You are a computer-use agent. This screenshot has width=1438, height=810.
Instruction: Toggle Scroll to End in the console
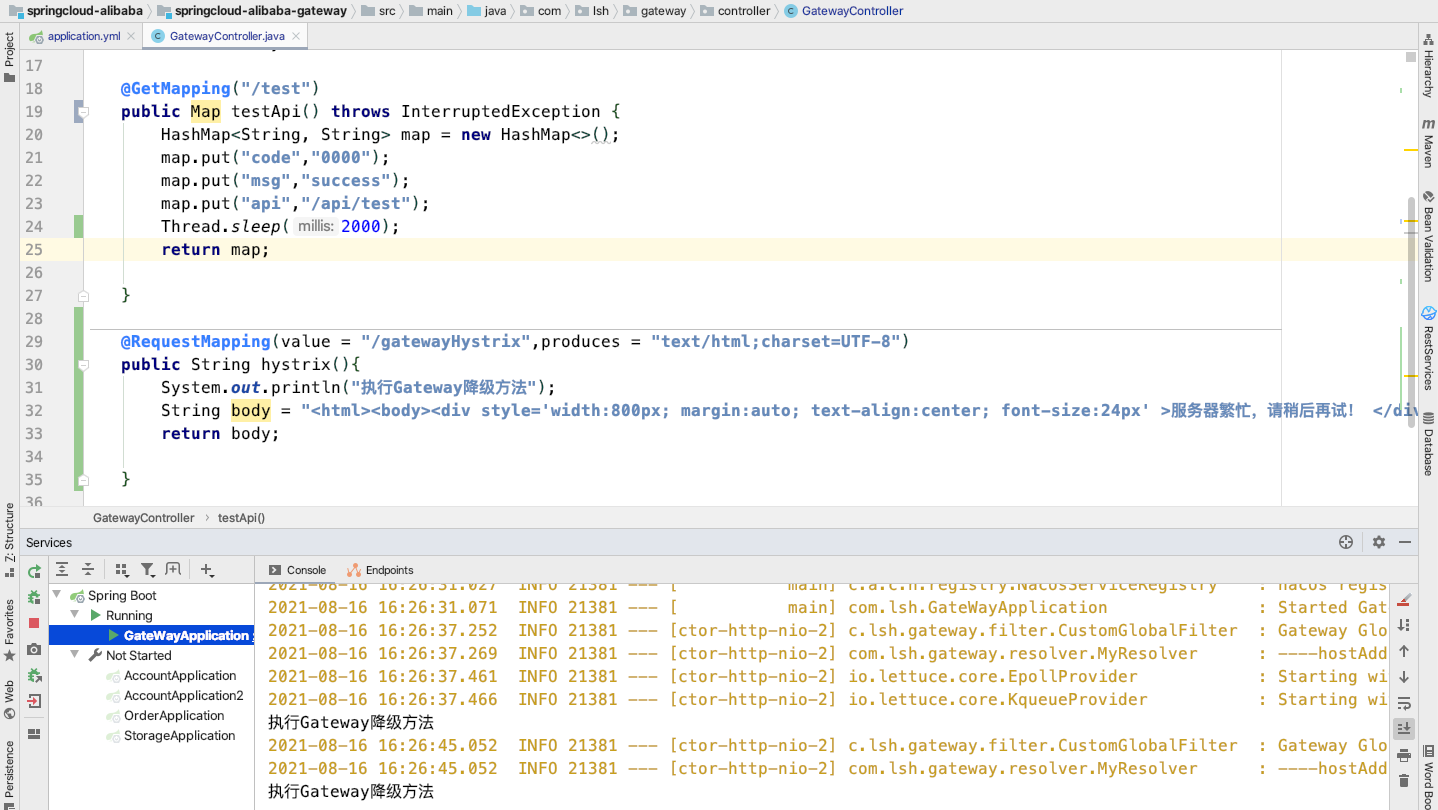(1403, 727)
